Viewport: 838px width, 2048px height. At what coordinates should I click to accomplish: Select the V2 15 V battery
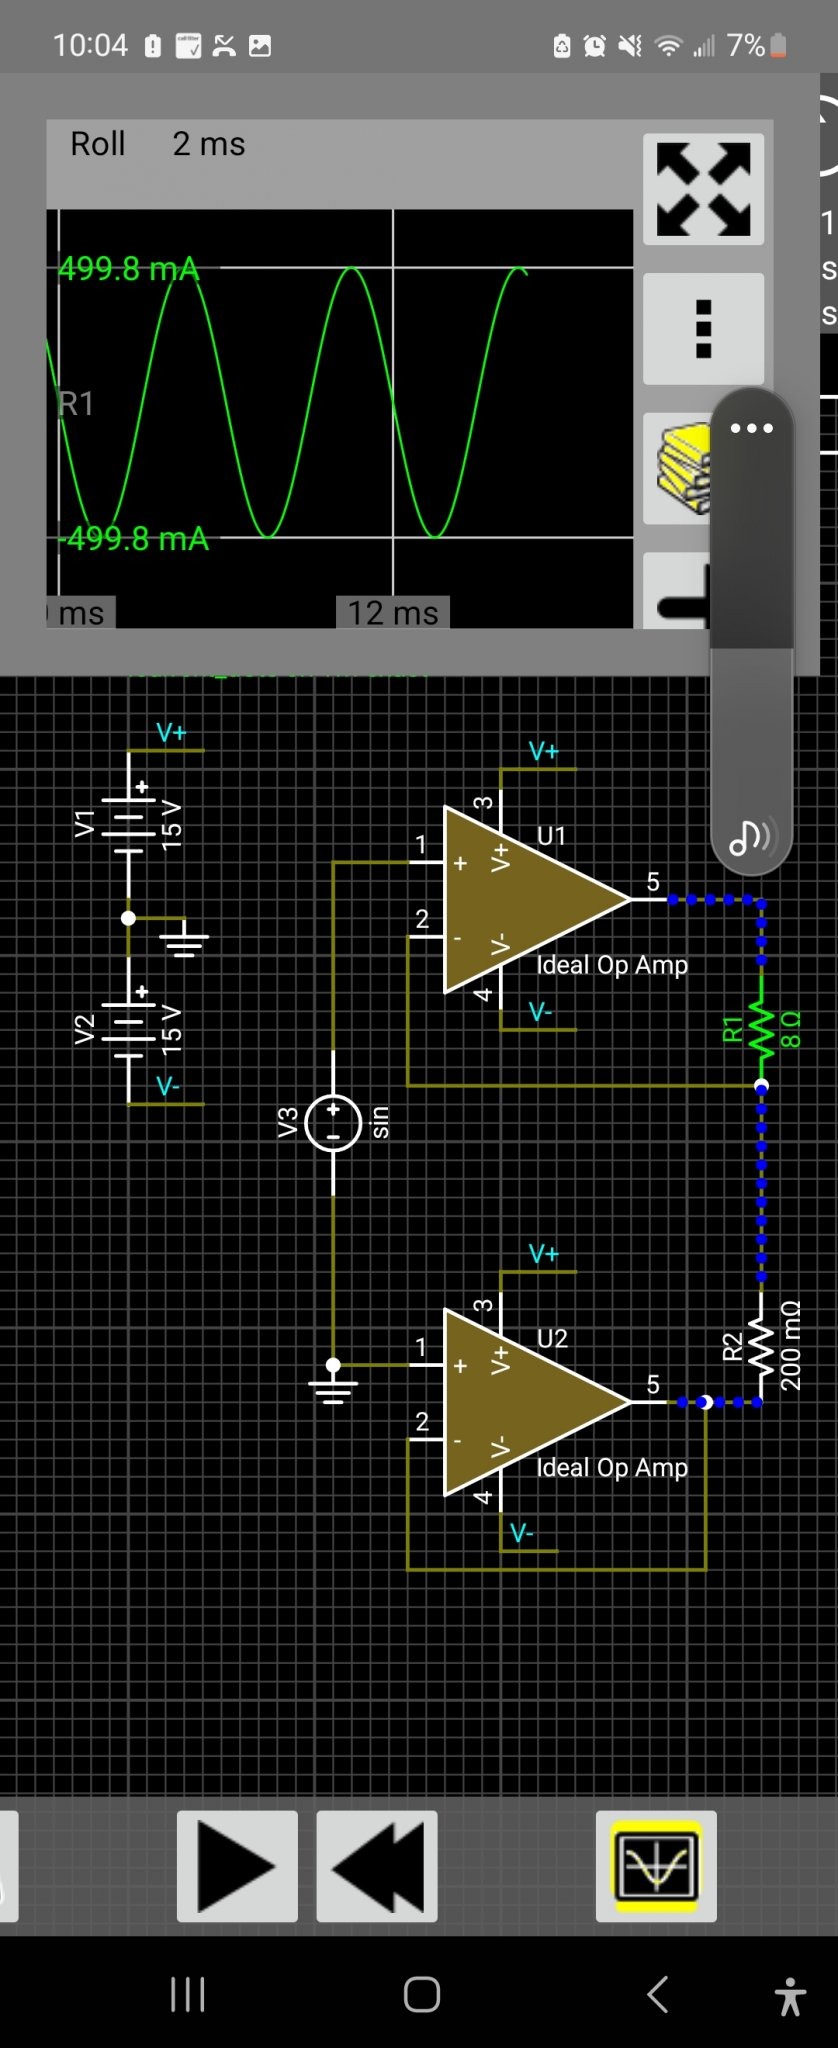click(x=128, y=1028)
